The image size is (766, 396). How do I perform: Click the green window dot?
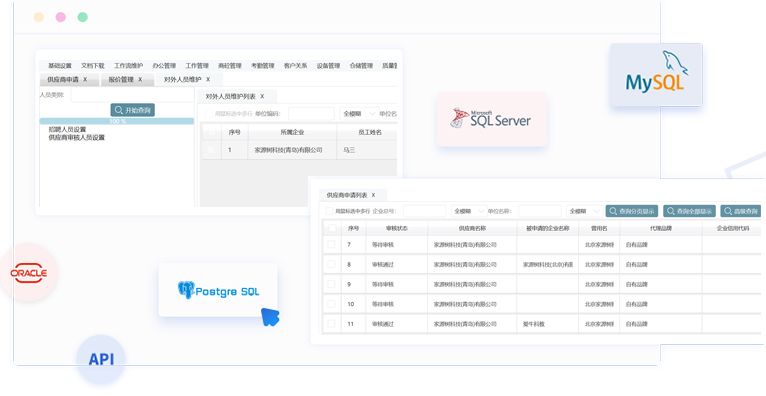pyautogui.click(x=83, y=17)
